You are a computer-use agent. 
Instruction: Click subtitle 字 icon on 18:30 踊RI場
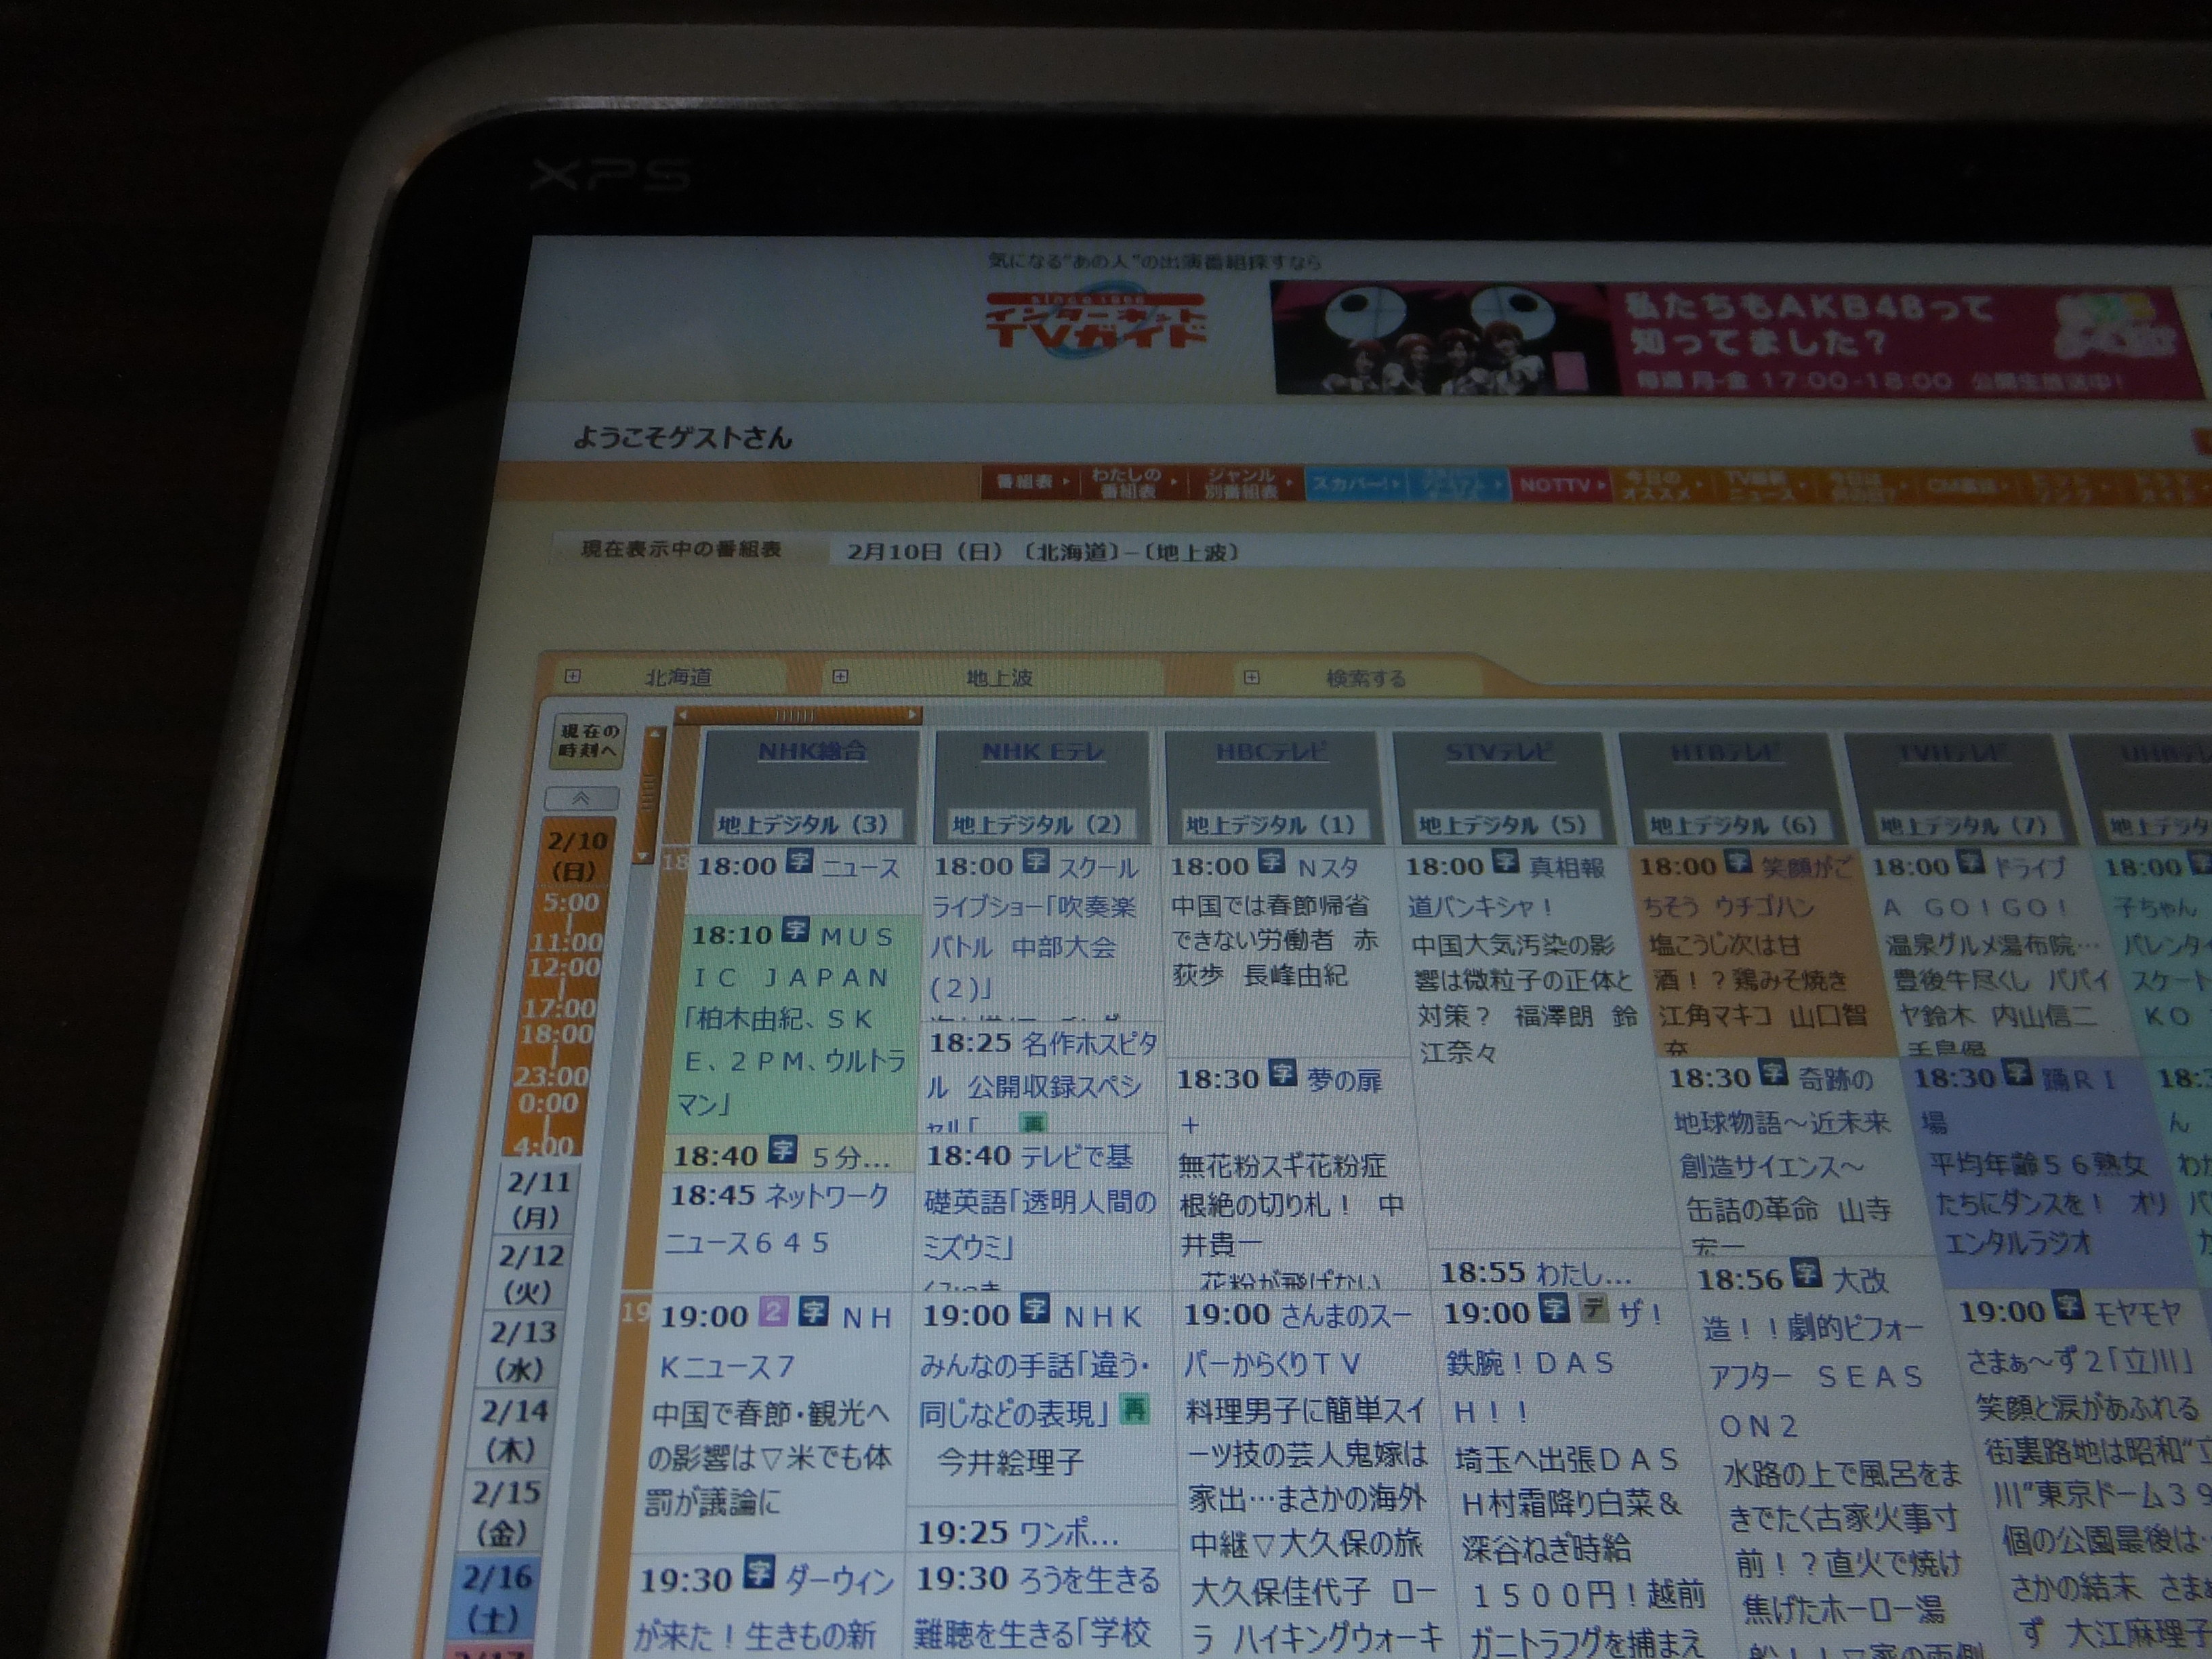(2018, 1073)
